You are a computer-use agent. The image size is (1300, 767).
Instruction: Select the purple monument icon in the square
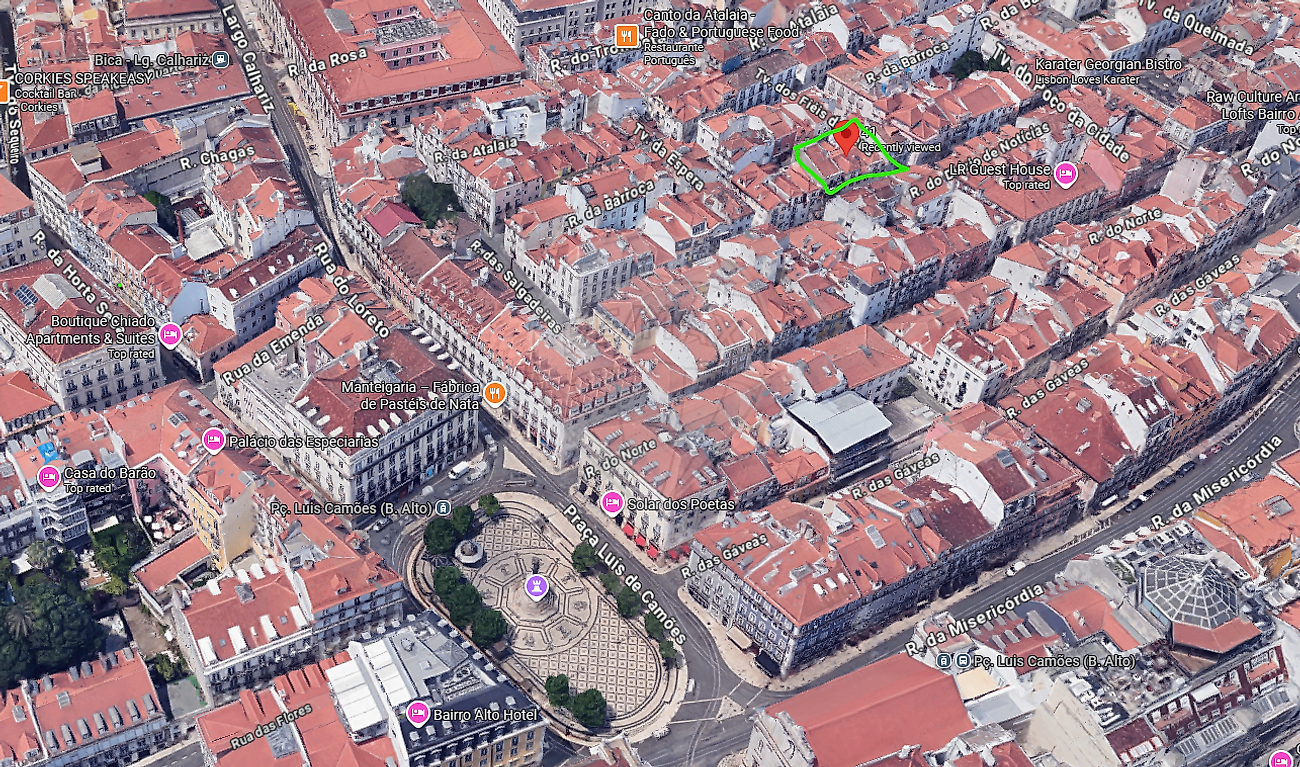point(538,587)
